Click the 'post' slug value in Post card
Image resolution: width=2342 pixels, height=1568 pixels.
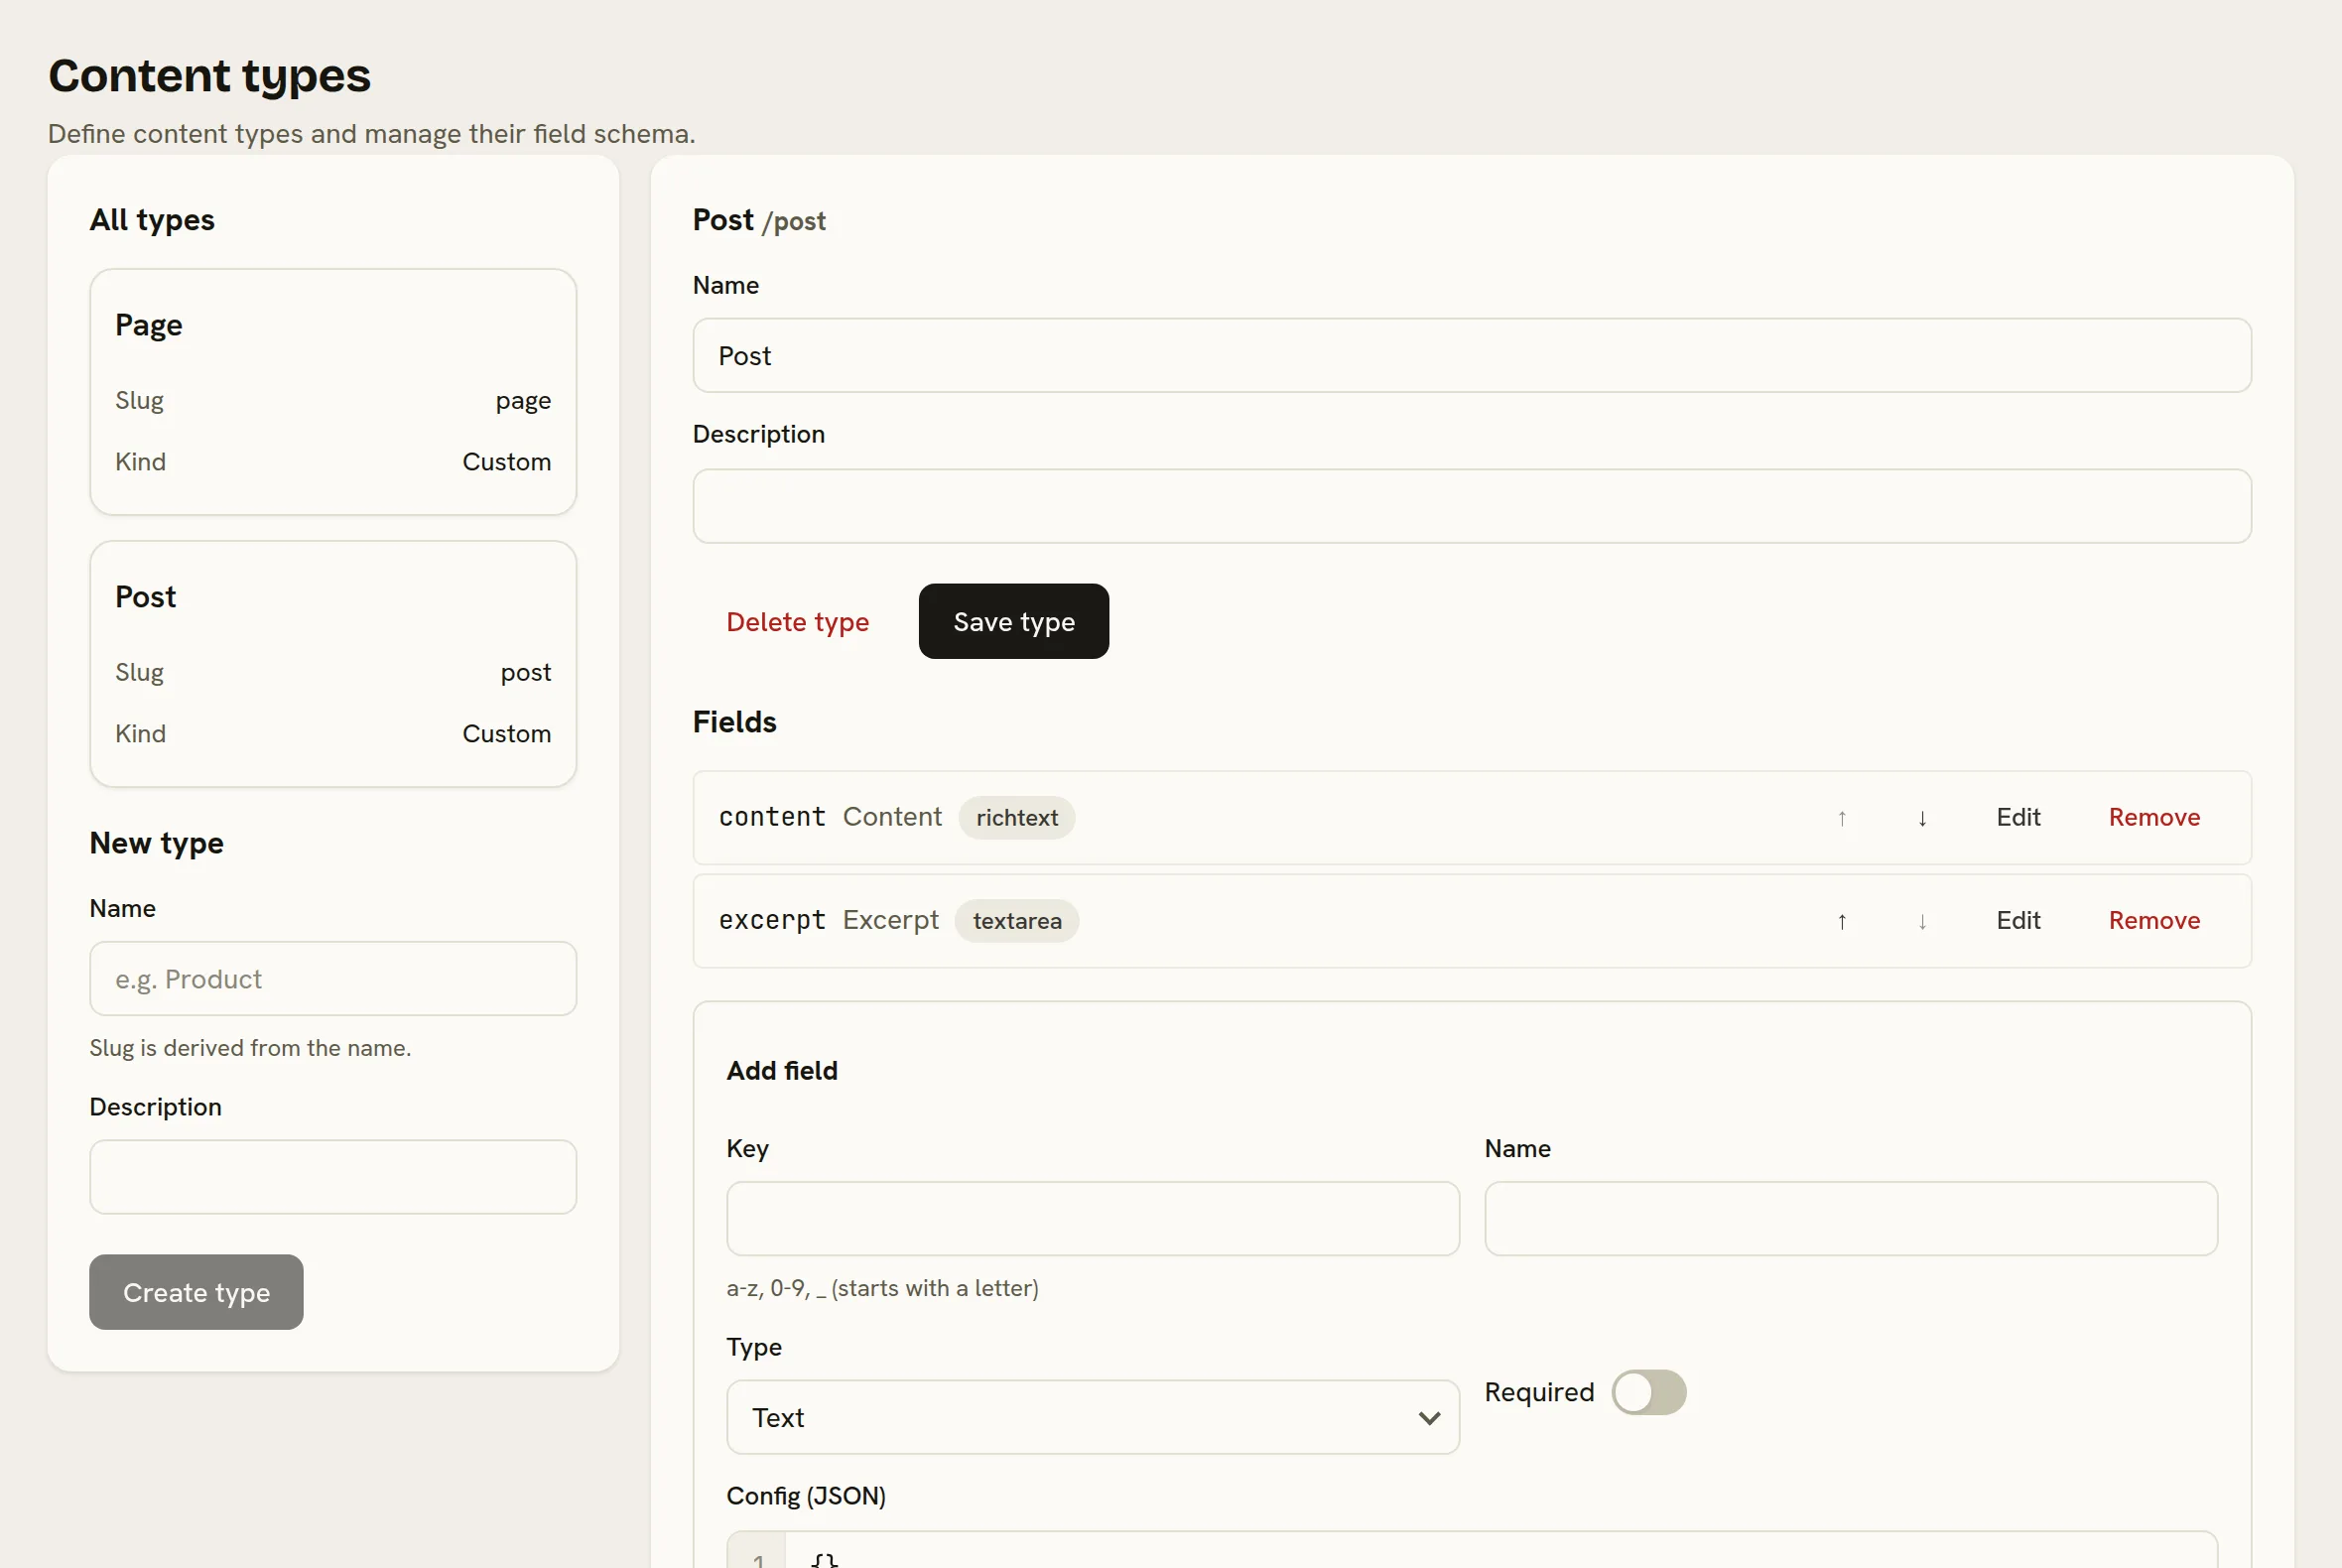[x=526, y=673]
